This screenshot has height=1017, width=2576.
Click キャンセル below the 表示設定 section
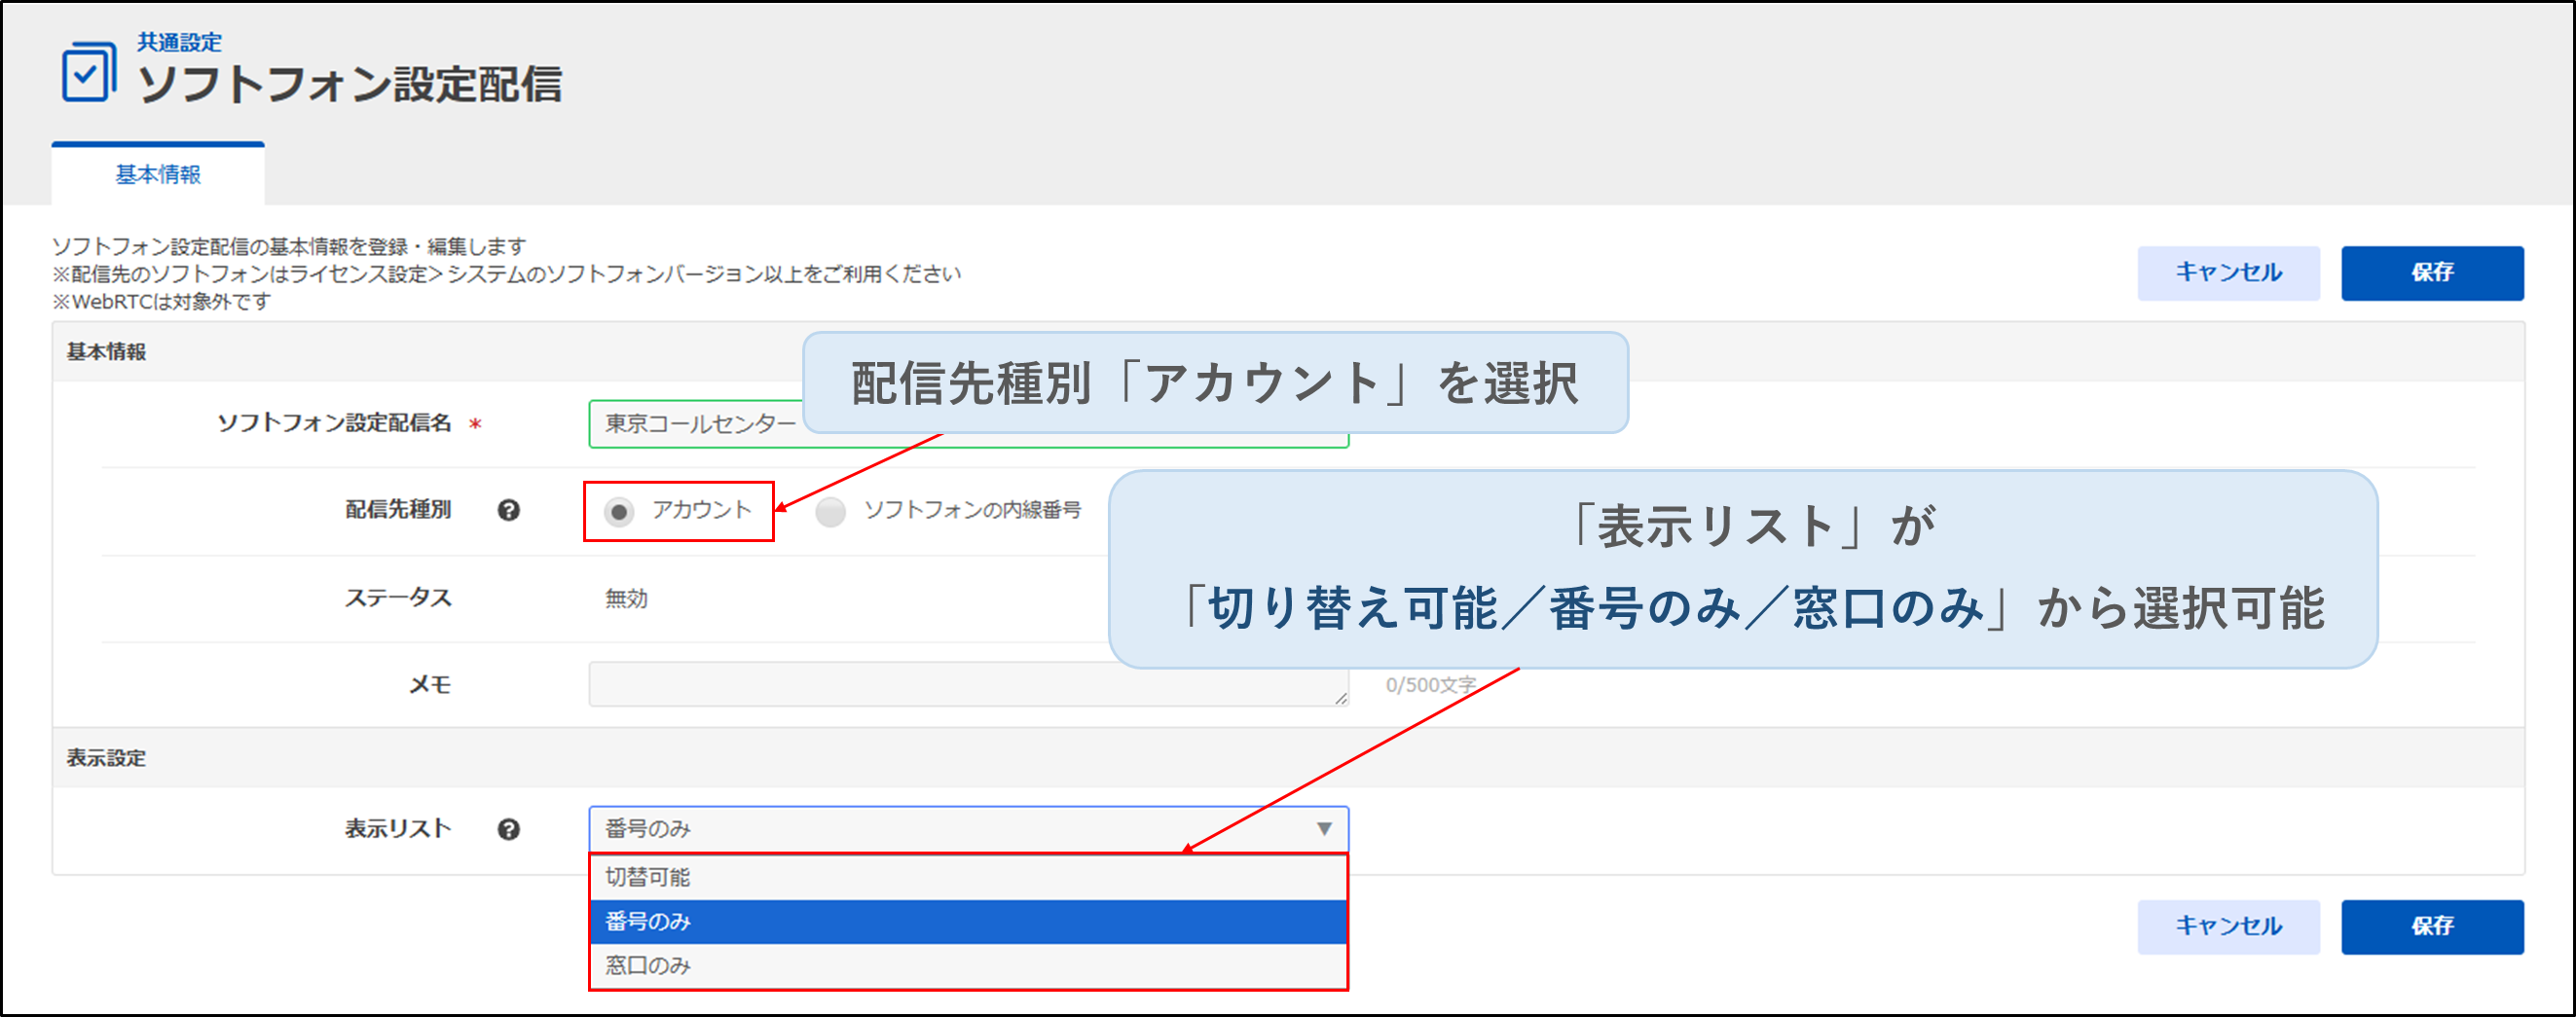pyautogui.click(x=2228, y=926)
